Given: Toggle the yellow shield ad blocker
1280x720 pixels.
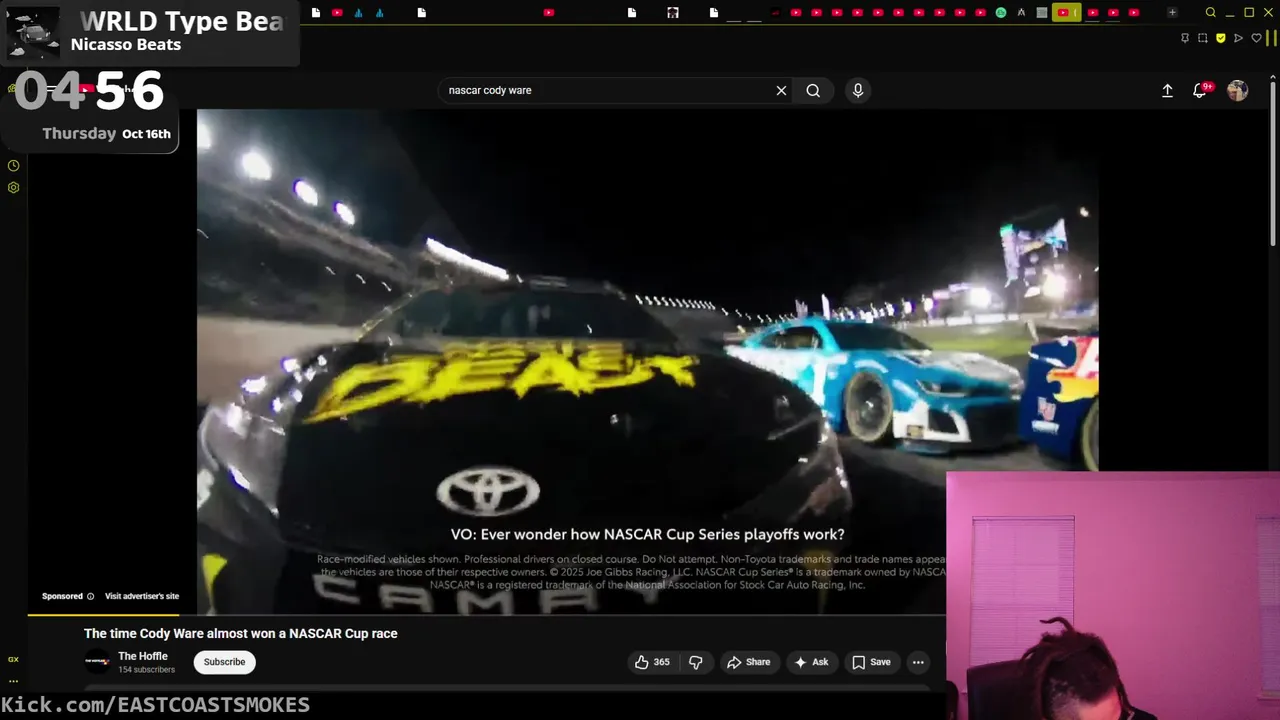Looking at the screenshot, I should 1221,38.
